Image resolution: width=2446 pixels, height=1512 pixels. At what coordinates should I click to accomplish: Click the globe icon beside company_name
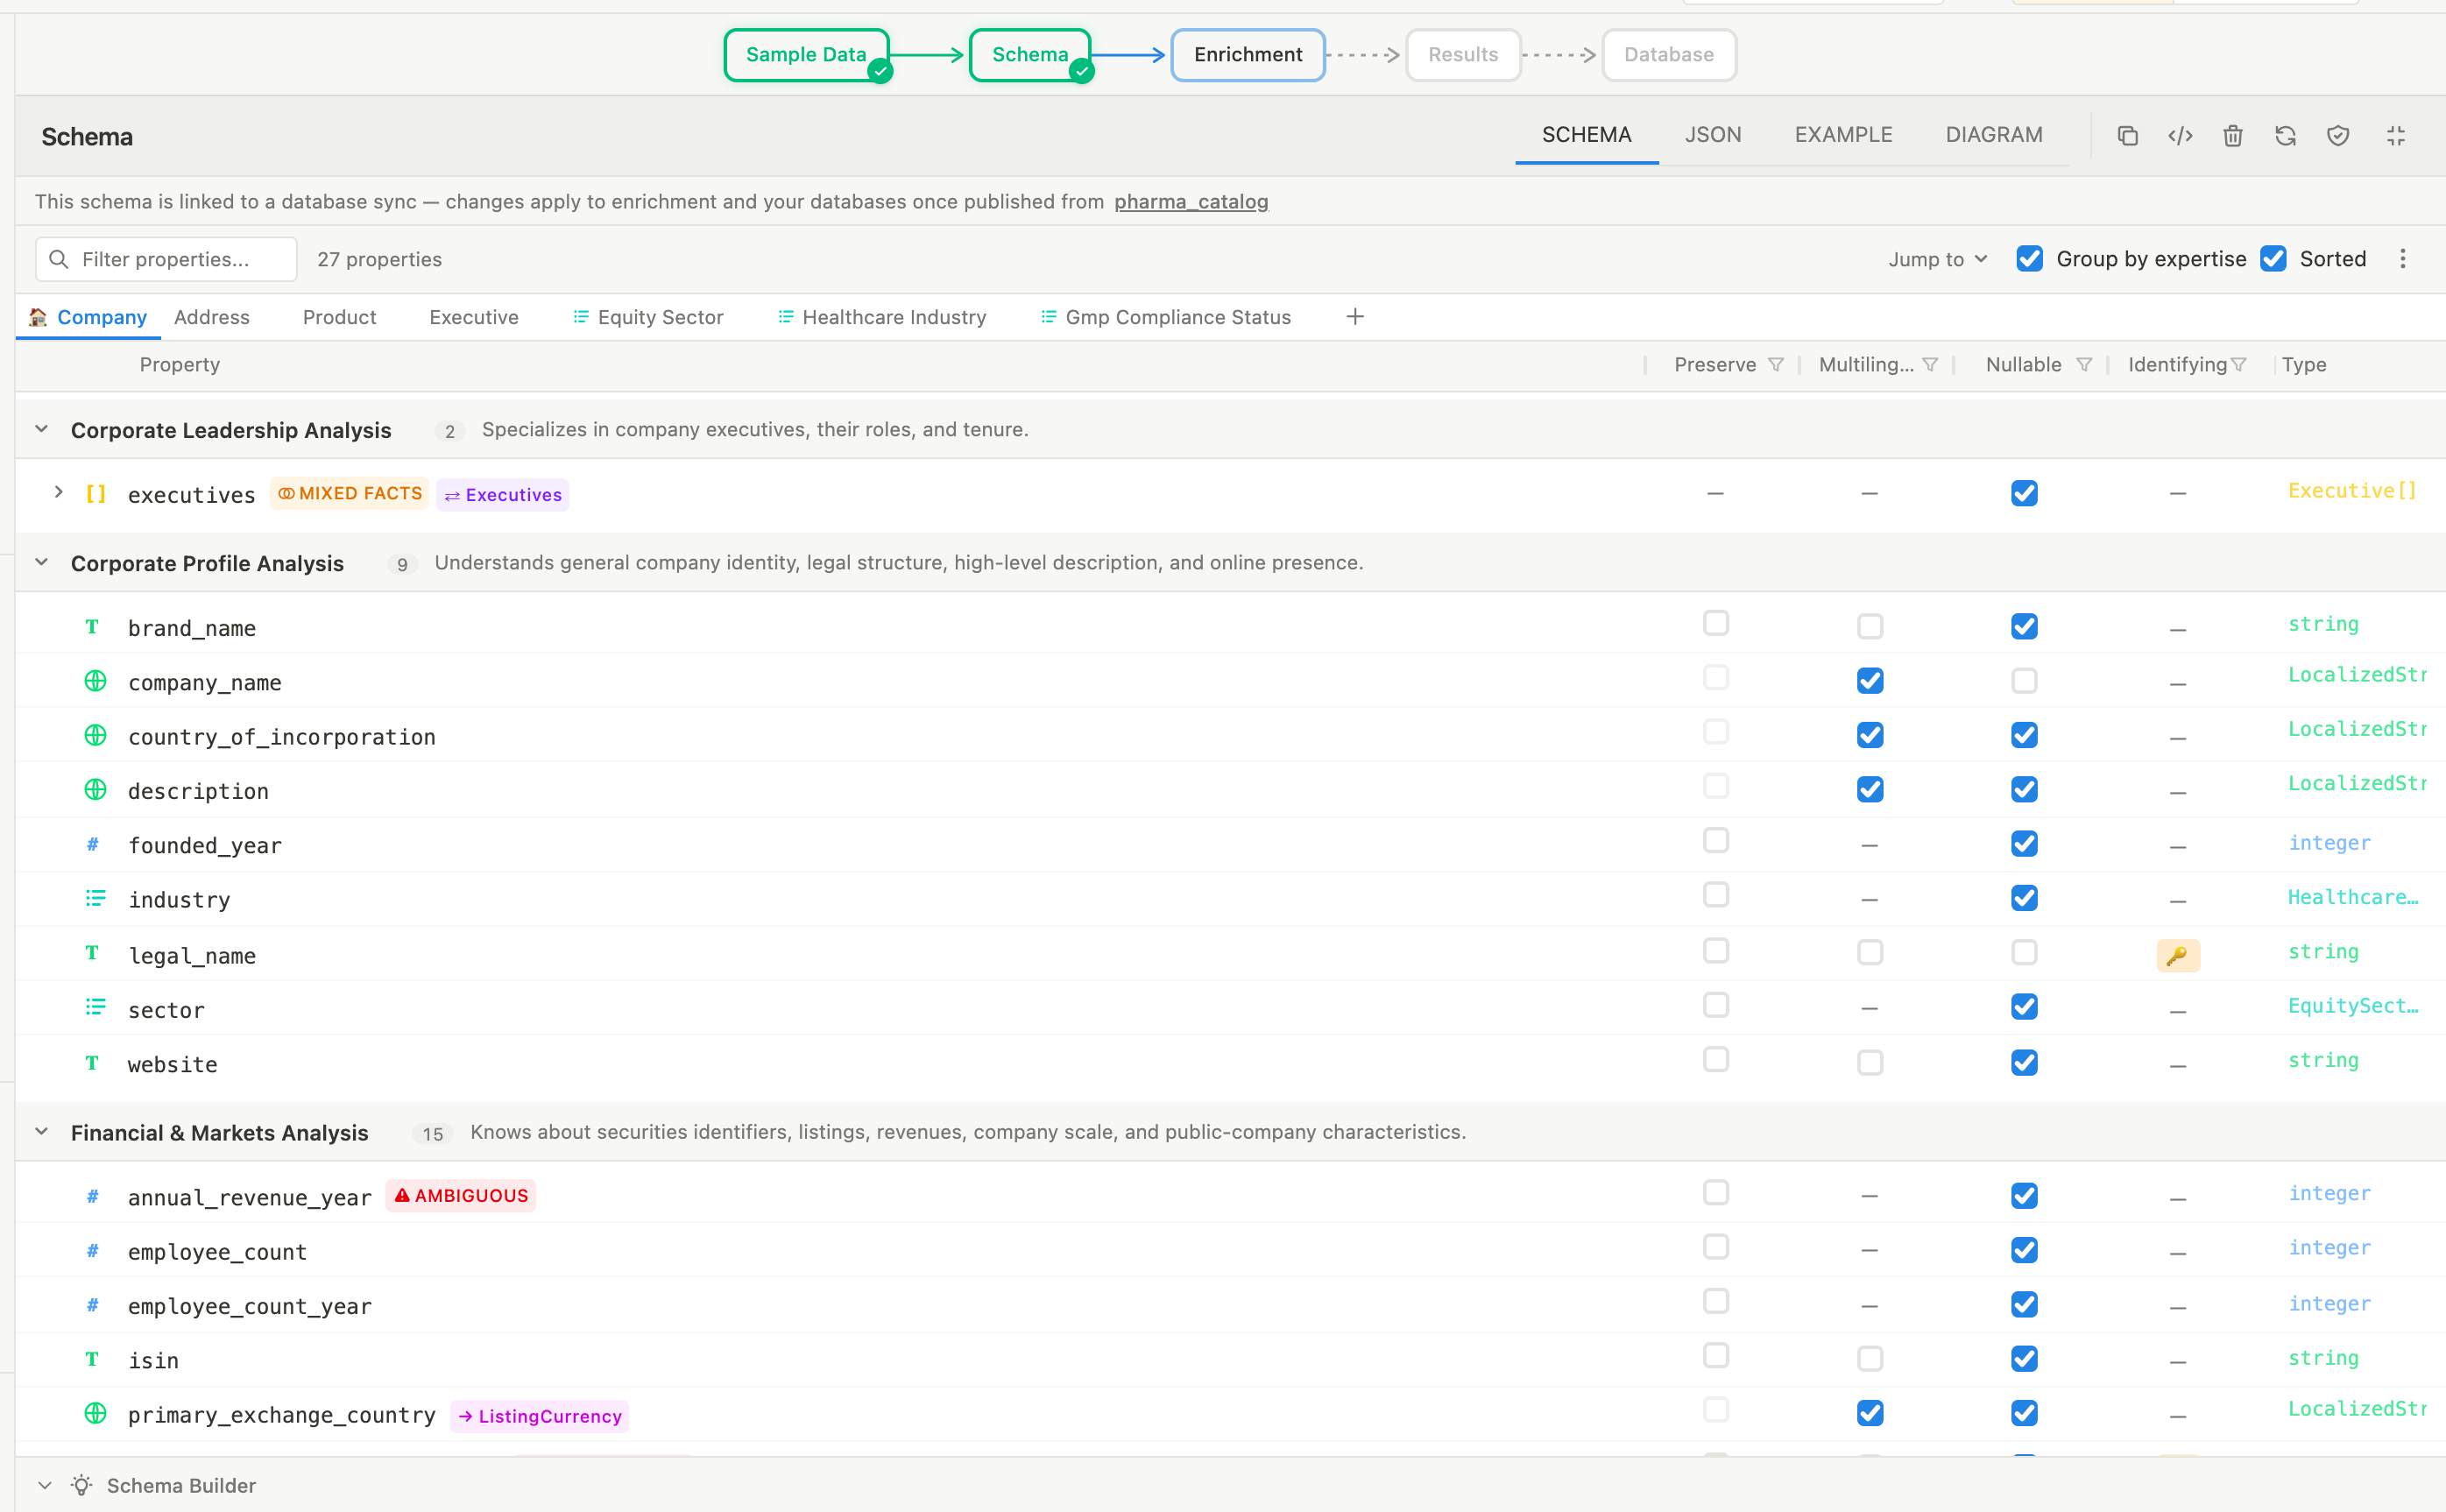95,682
